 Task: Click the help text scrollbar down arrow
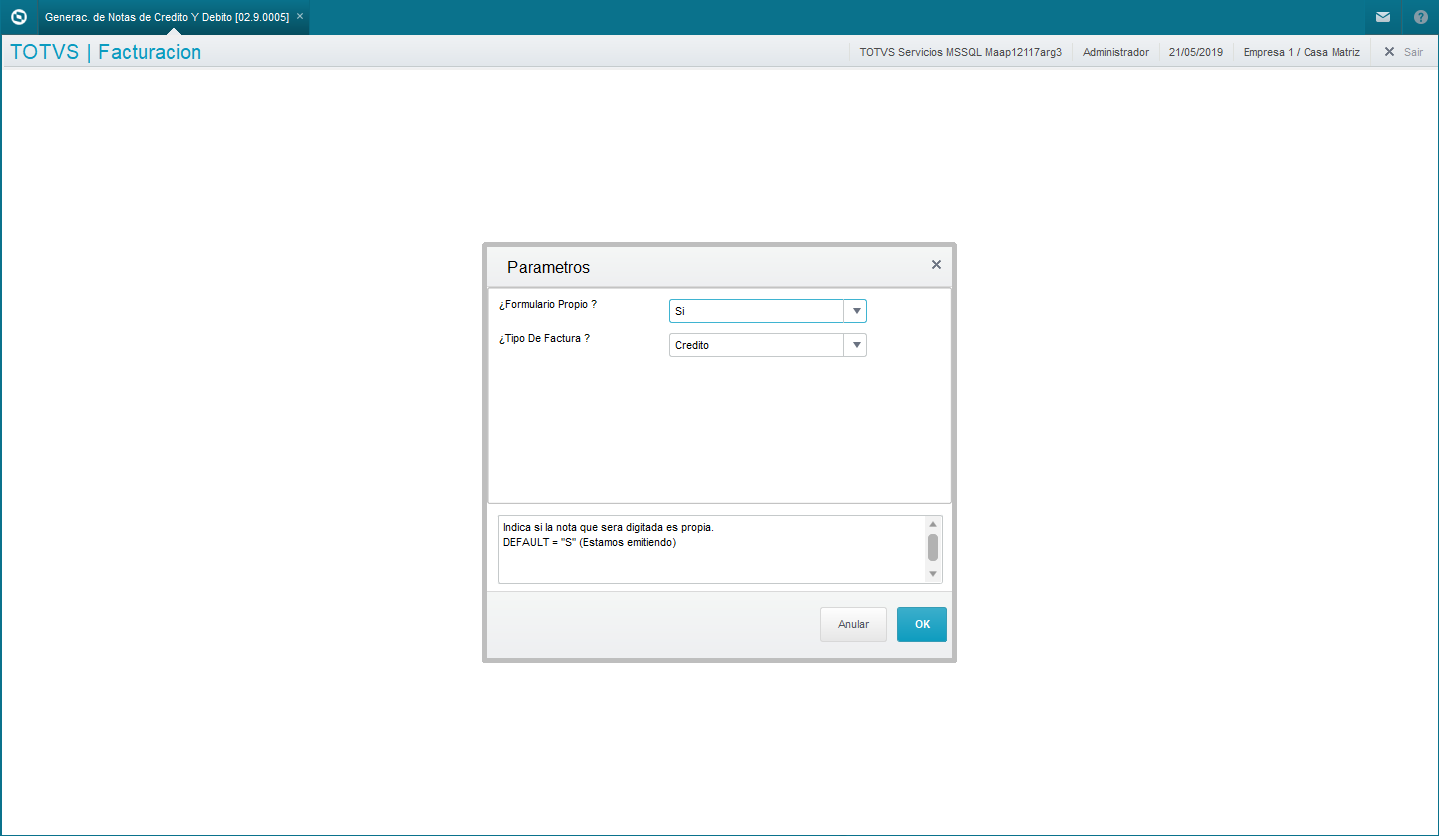click(933, 574)
